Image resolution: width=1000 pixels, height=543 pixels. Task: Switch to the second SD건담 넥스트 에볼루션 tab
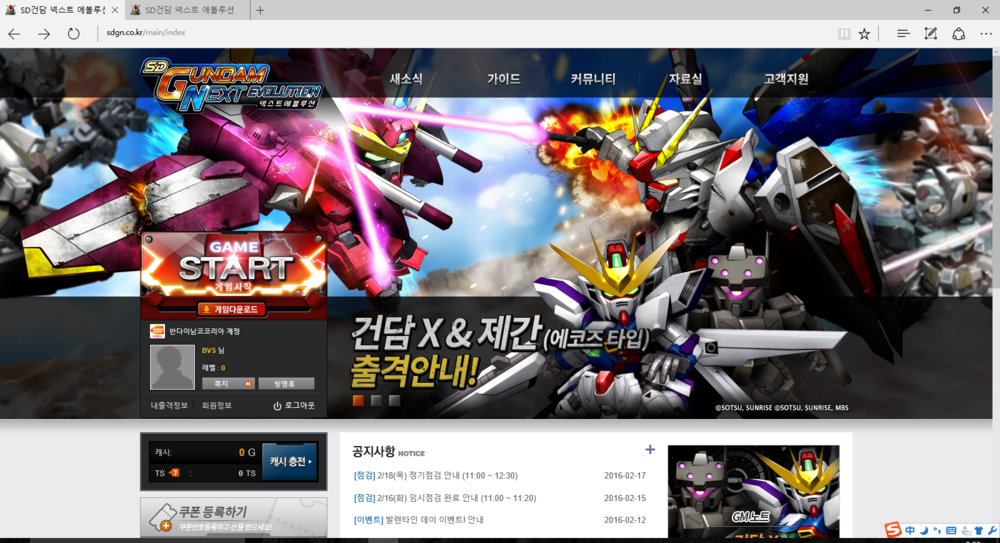pyautogui.click(x=188, y=10)
